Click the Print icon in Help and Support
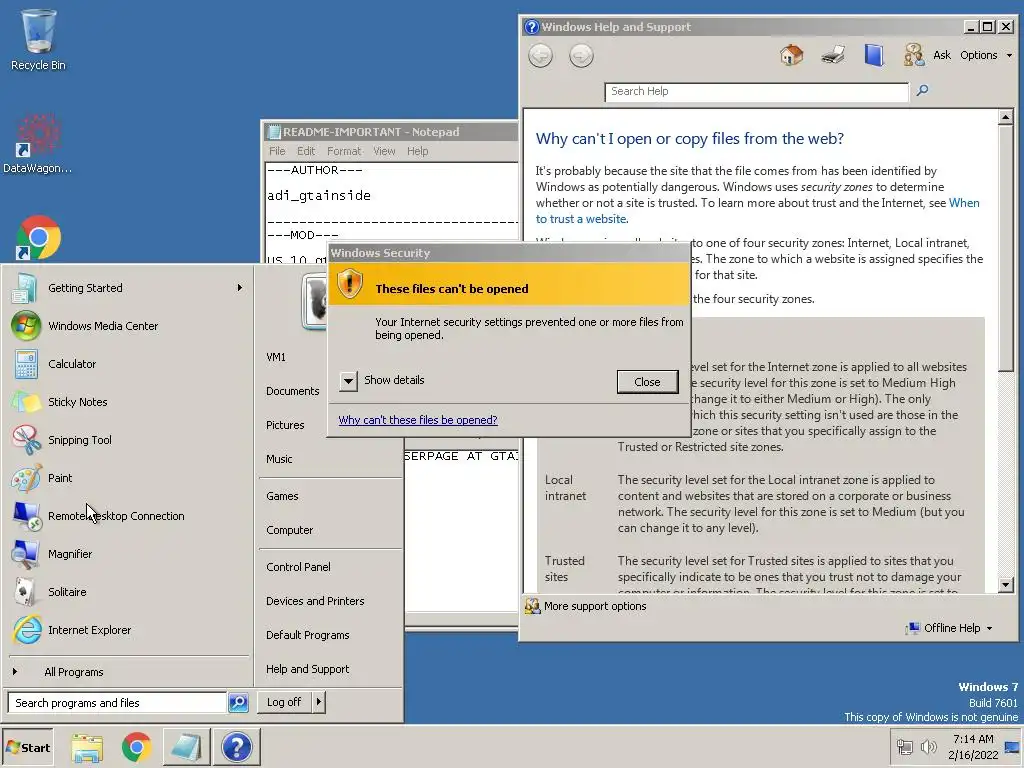This screenshot has height=768, width=1024. pos(833,55)
